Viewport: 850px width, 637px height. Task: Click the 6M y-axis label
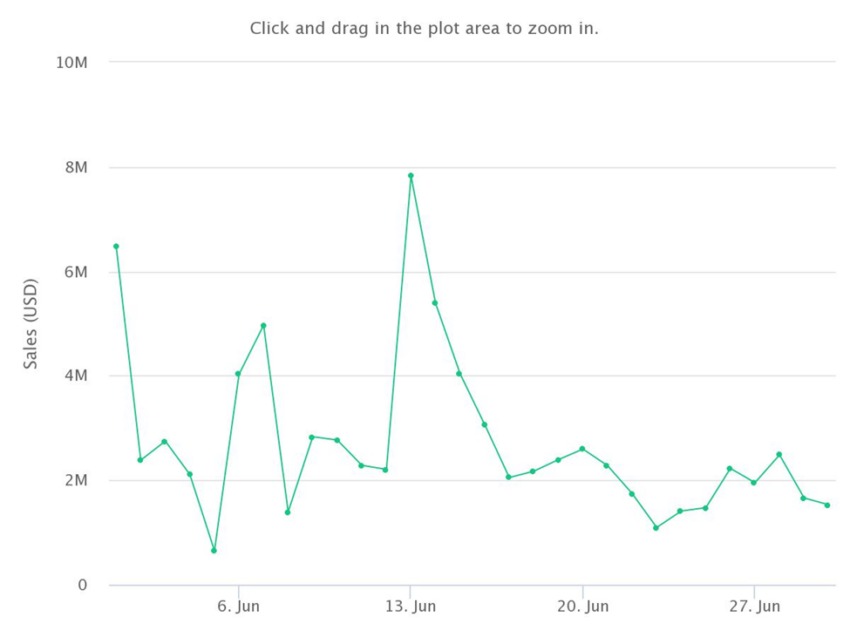click(76, 272)
